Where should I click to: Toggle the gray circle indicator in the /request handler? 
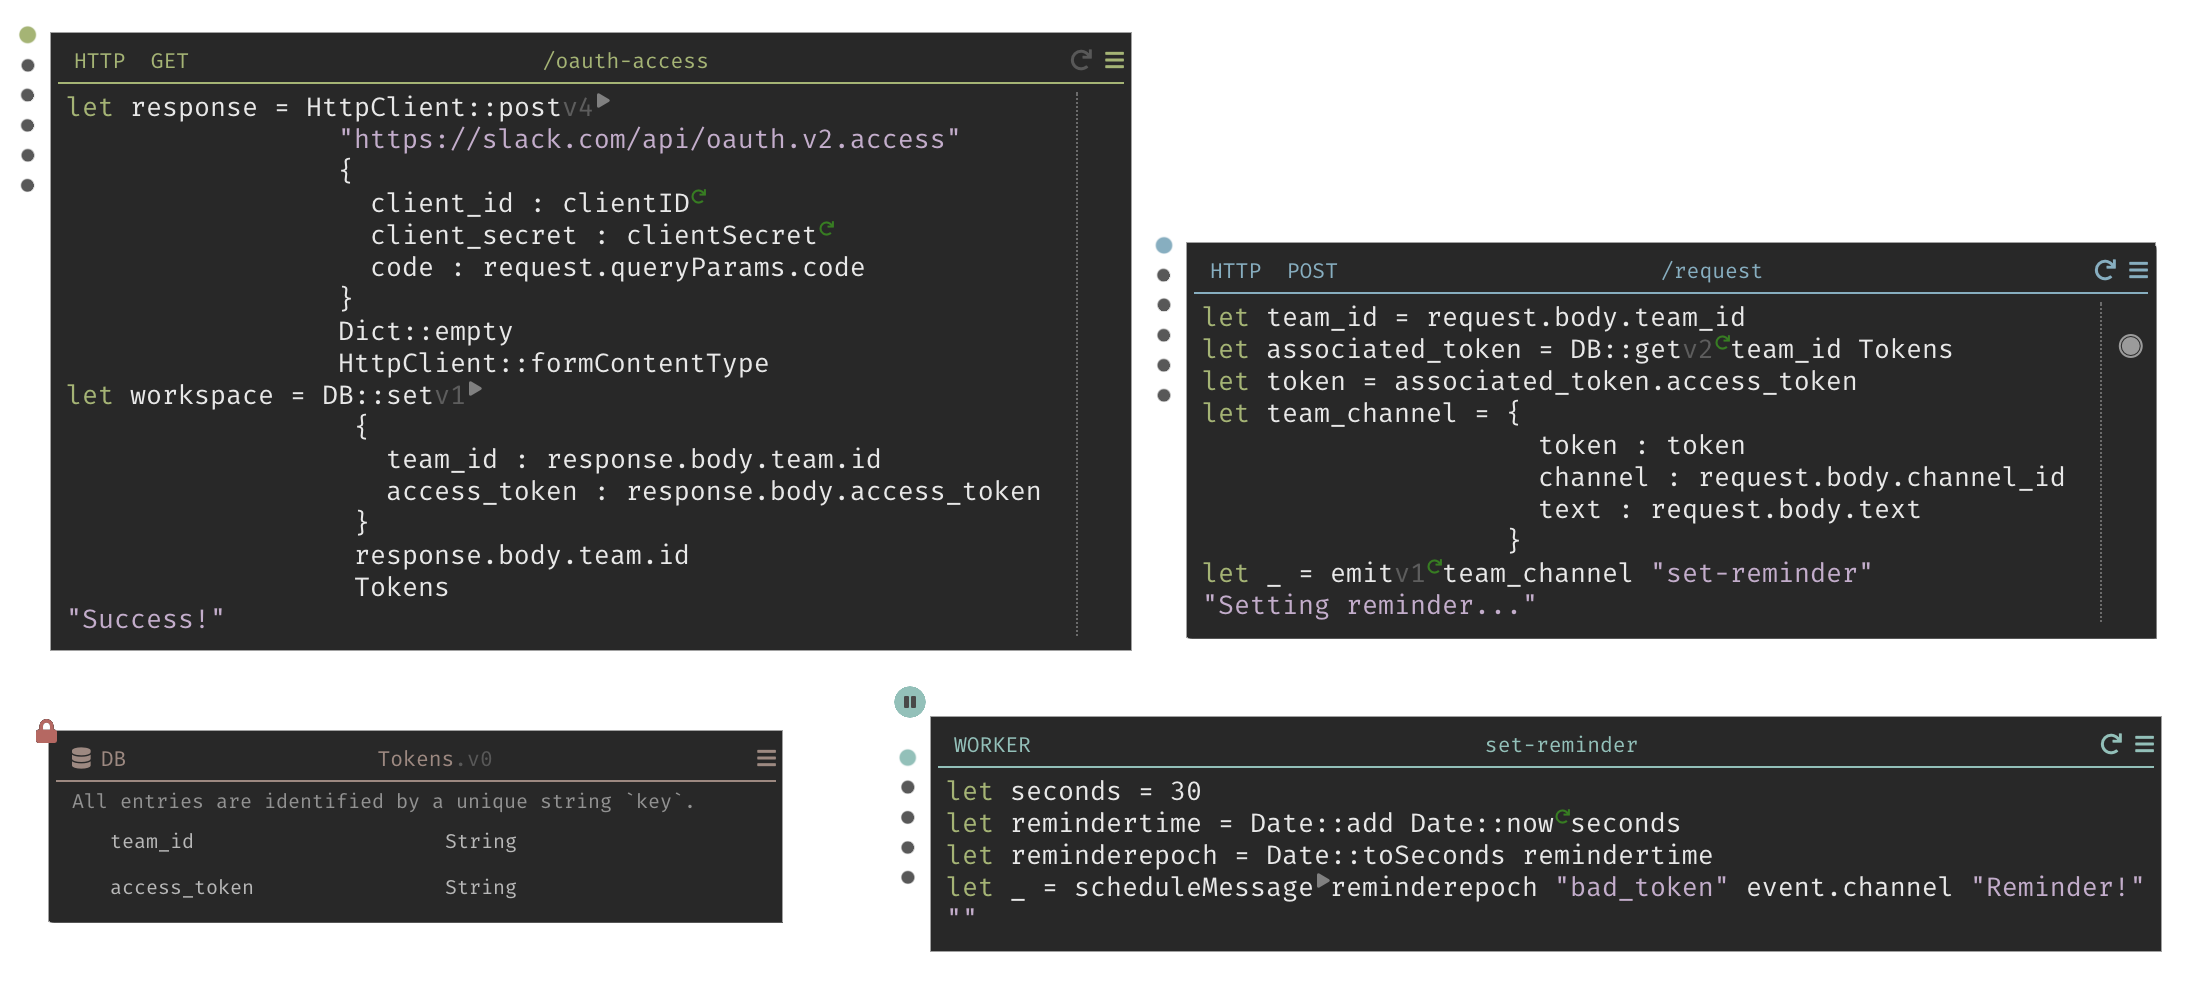pyautogui.click(x=2130, y=346)
